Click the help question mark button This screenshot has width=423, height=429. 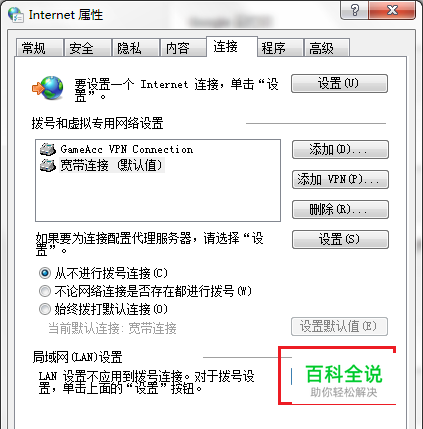pyautogui.click(x=355, y=10)
